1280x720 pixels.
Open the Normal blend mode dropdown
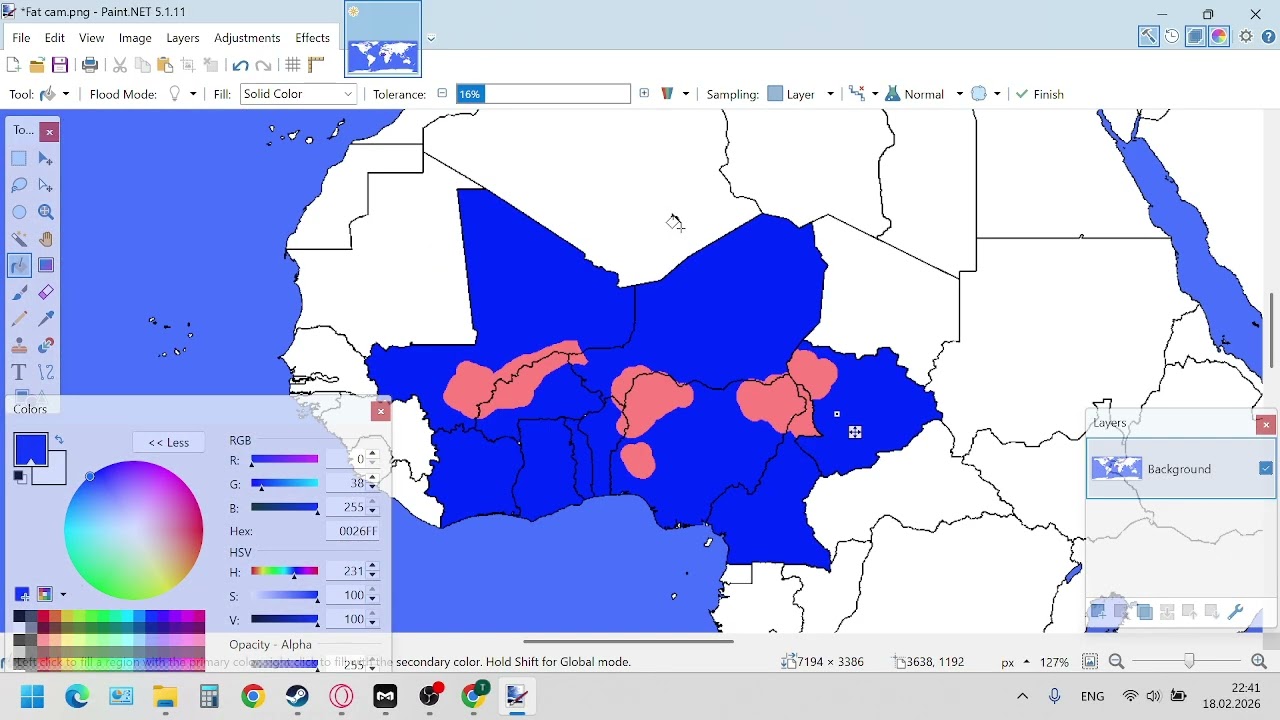point(924,94)
